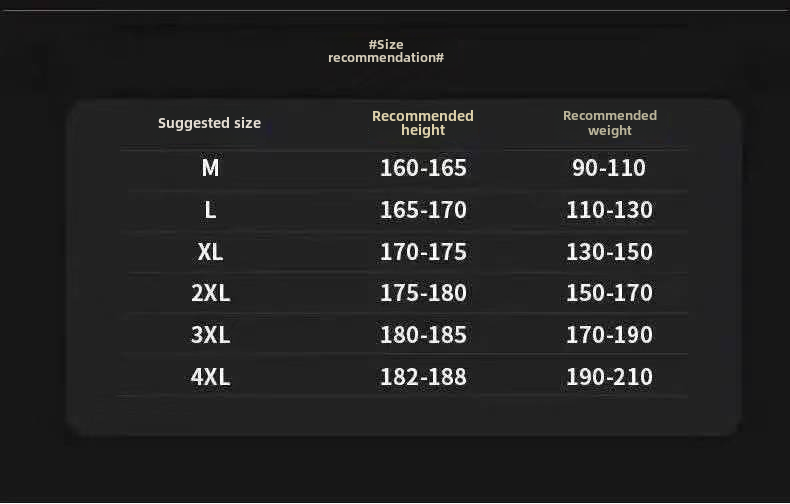
Task: Click the 'Suggested size' column header
Action: point(209,123)
